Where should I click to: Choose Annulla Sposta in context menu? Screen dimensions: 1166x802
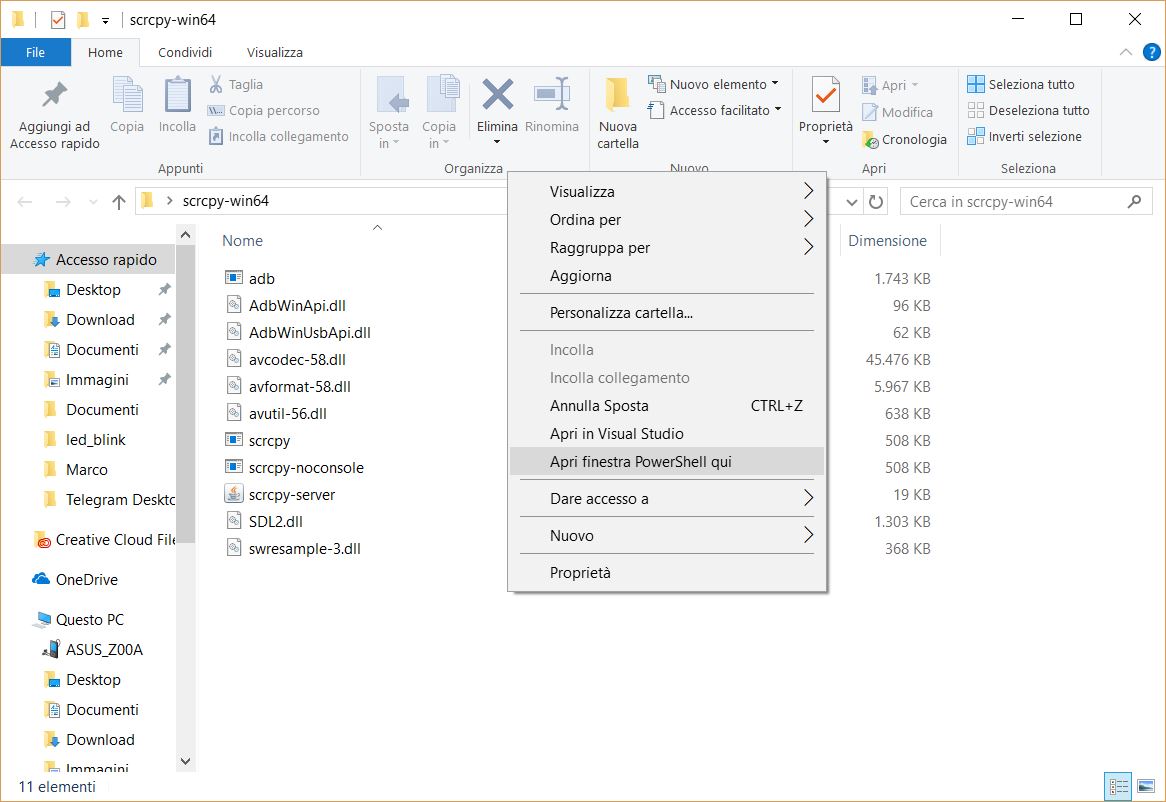pyautogui.click(x=667, y=406)
